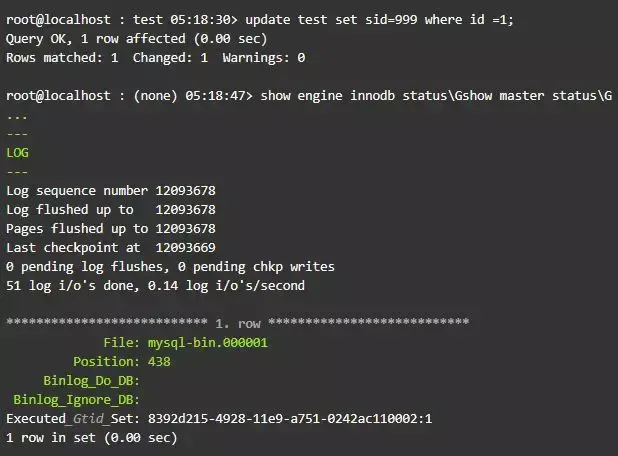Click the mysql-bin.000001 file name
Viewport: 618px width, 456px height.
[x=208, y=342]
